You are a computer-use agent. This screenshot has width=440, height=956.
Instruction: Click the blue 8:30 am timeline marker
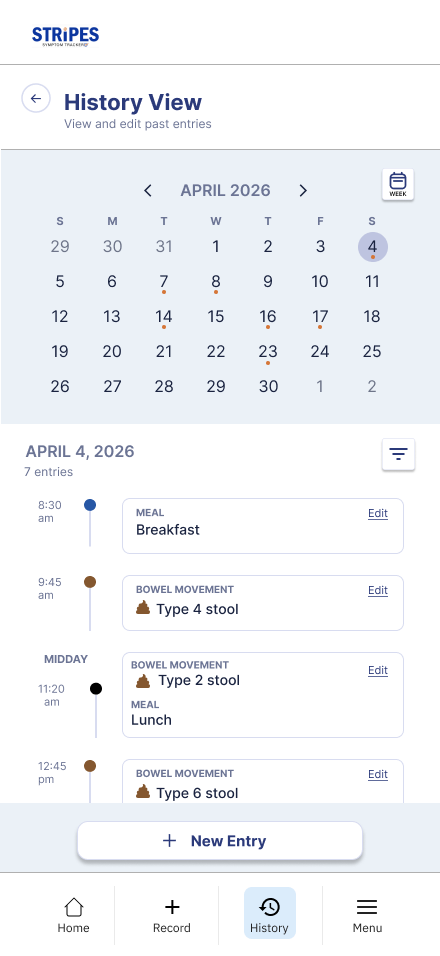tap(90, 505)
